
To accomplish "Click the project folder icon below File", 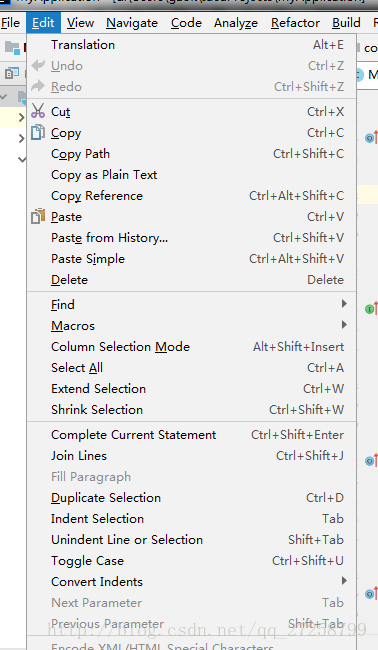I will coord(12,48).
